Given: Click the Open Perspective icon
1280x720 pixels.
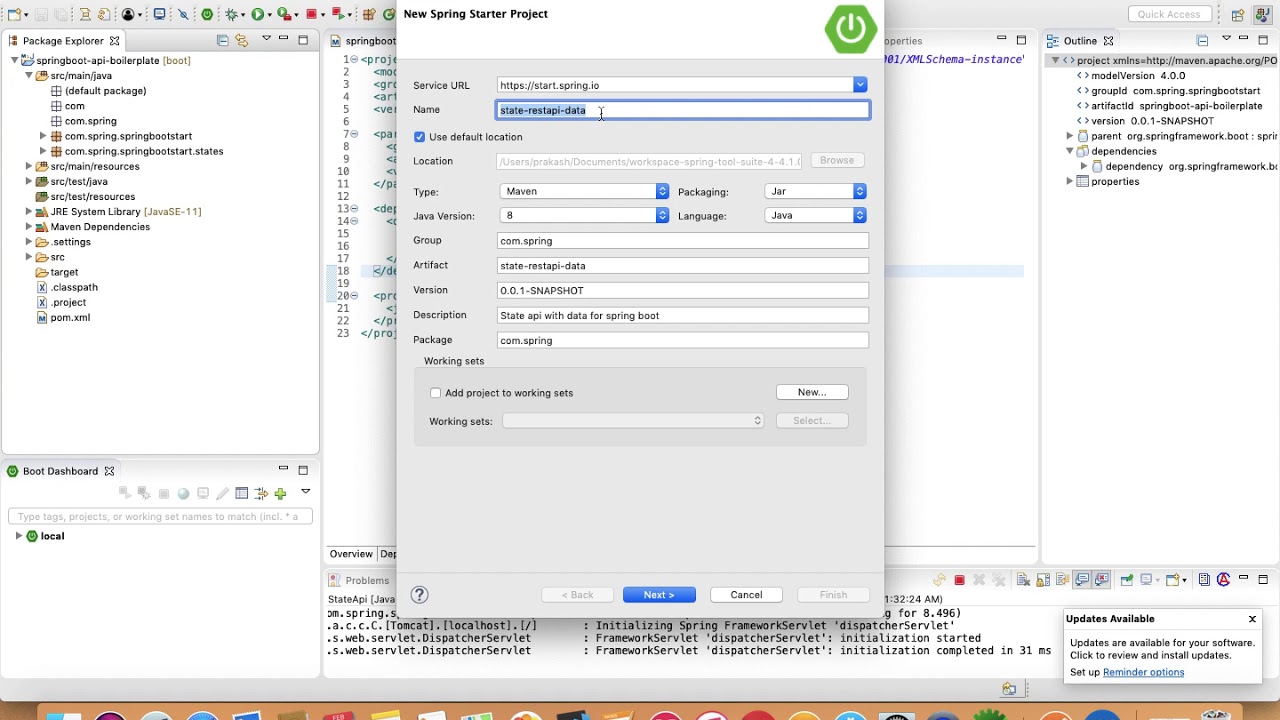Looking at the screenshot, I should pyautogui.click(x=1238, y=14).
